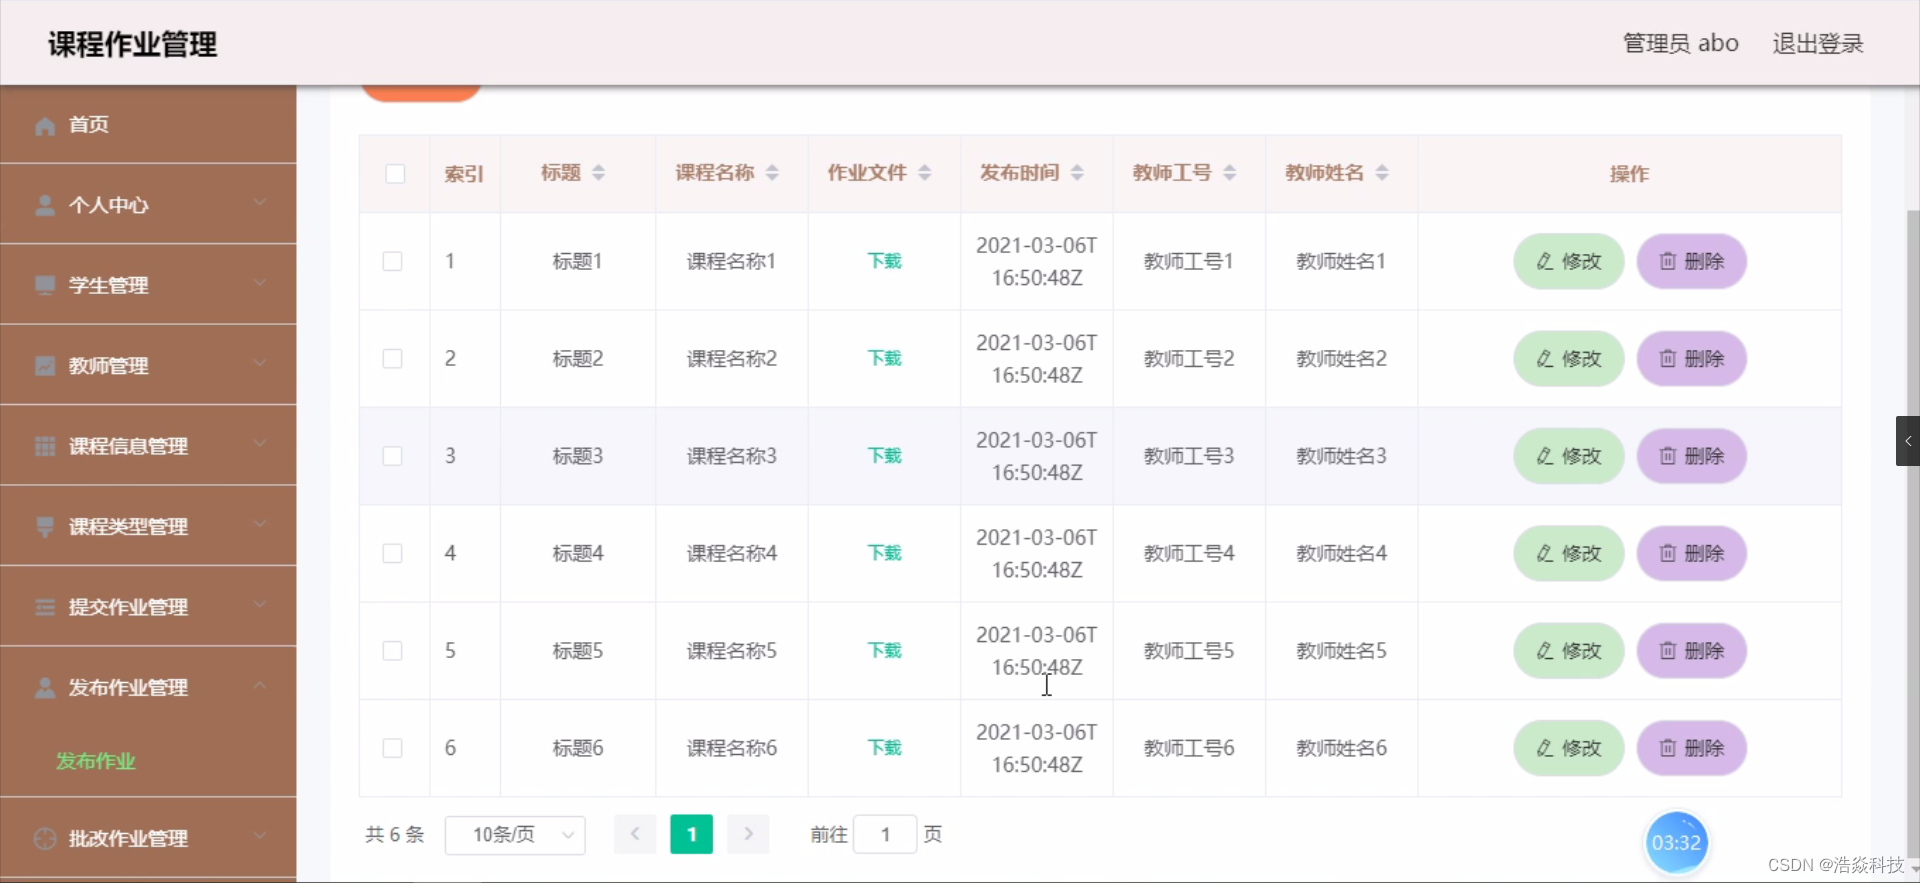Open the 10条/页 page size dropdown
The height and width of the screenshot is (883, 1920).
[x=515, y=834]
